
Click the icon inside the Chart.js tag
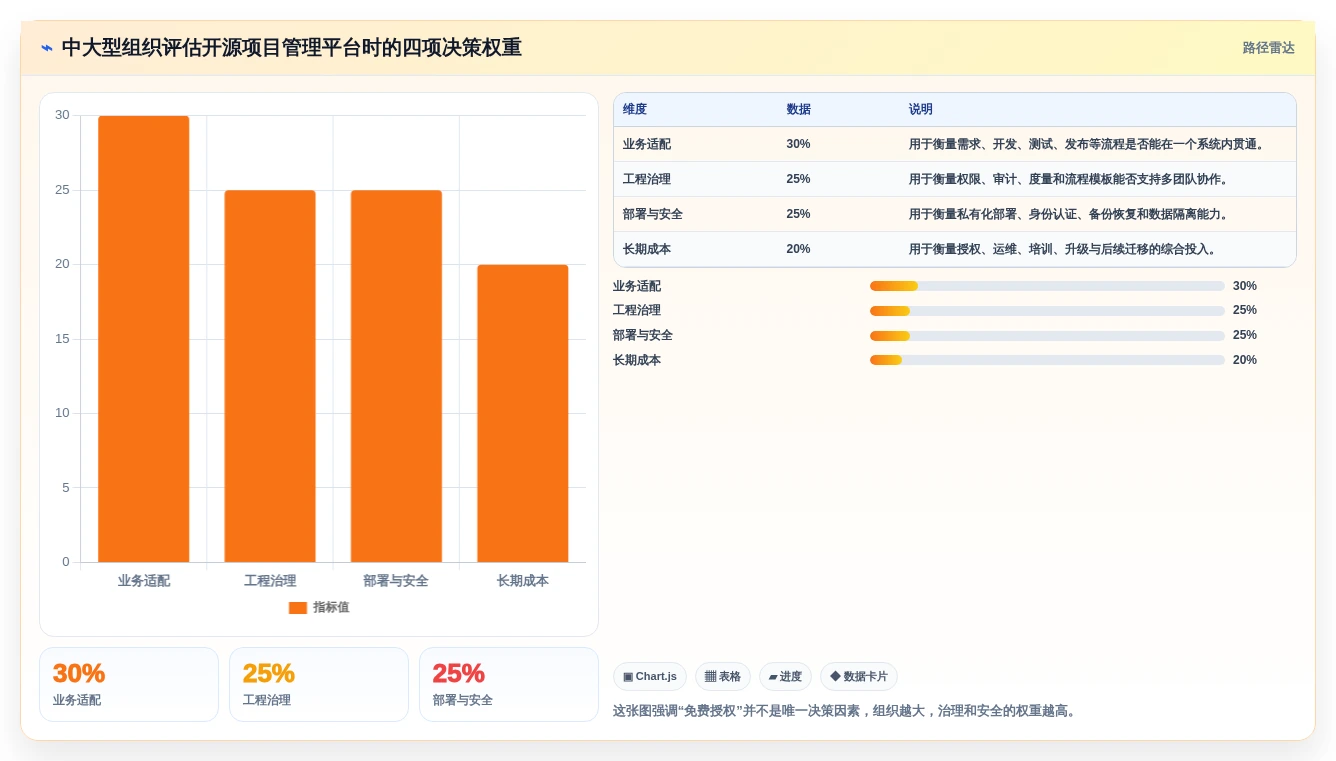628,677
